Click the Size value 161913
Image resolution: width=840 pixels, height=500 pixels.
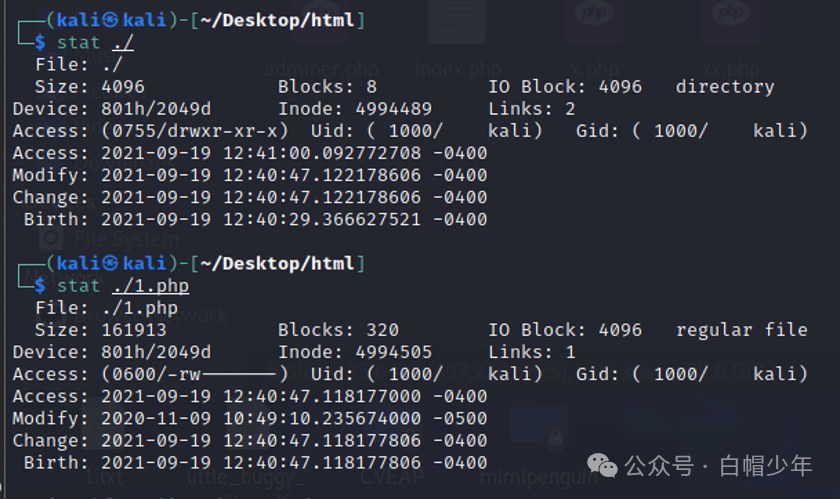pos(134,330)
